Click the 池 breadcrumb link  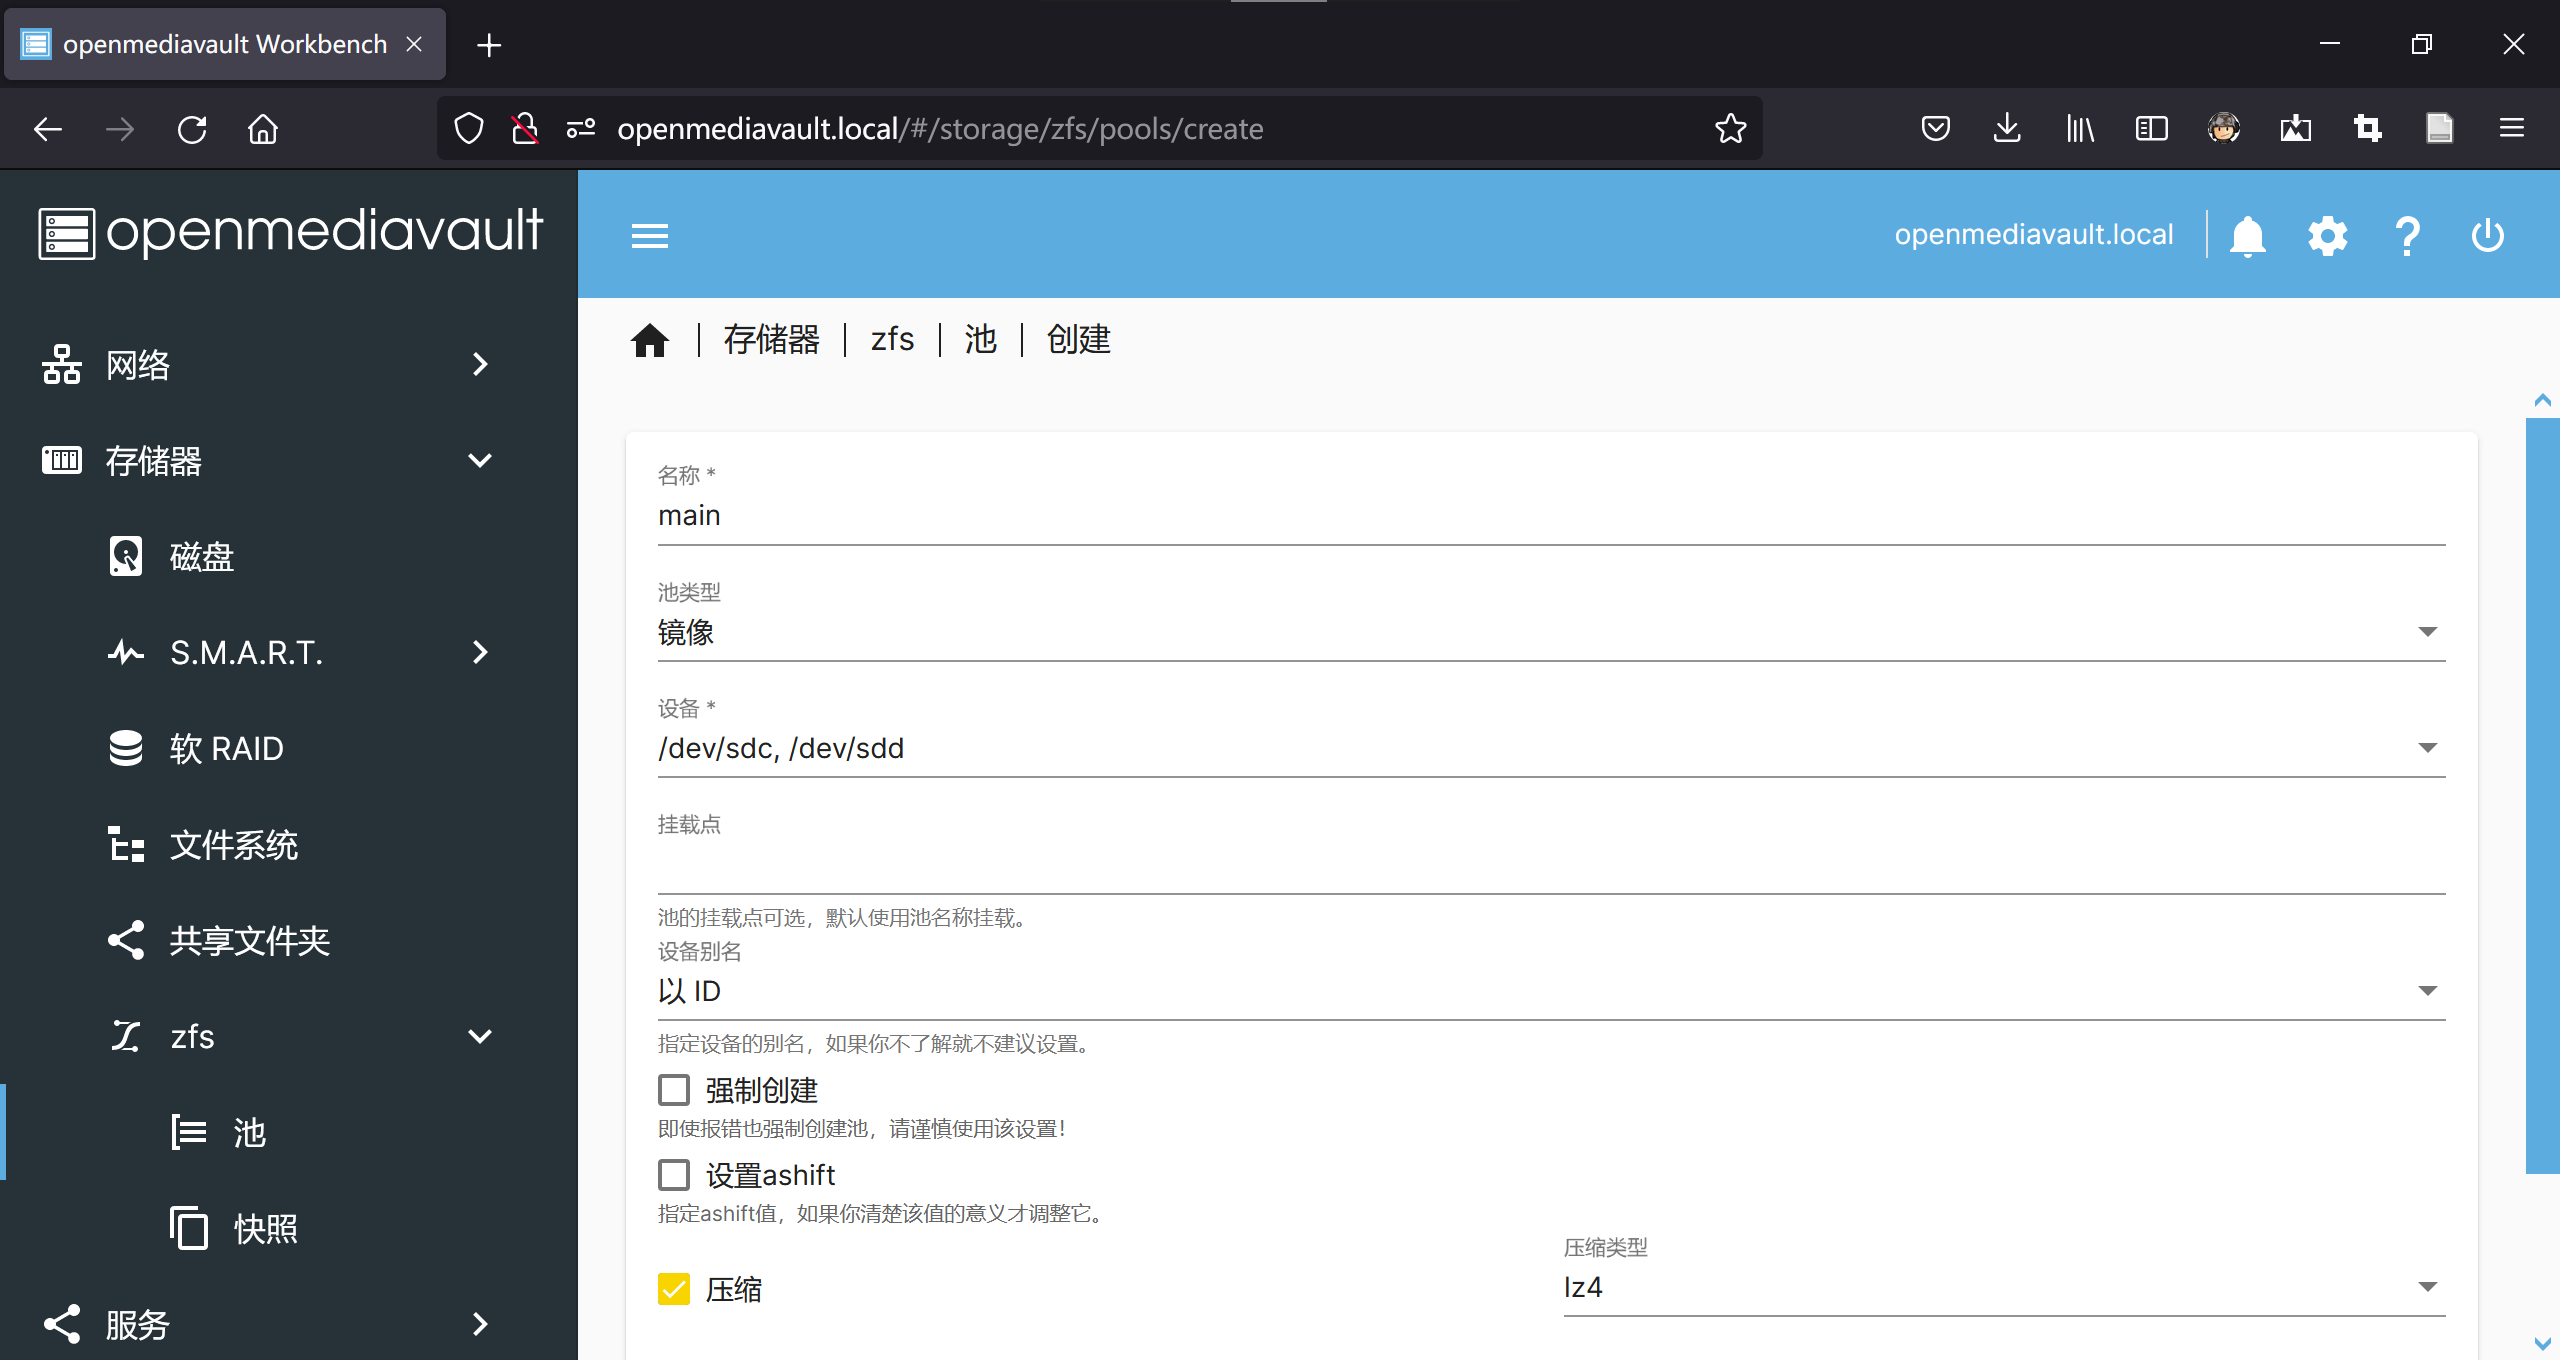pyautogui.click(x=980, y=340)
